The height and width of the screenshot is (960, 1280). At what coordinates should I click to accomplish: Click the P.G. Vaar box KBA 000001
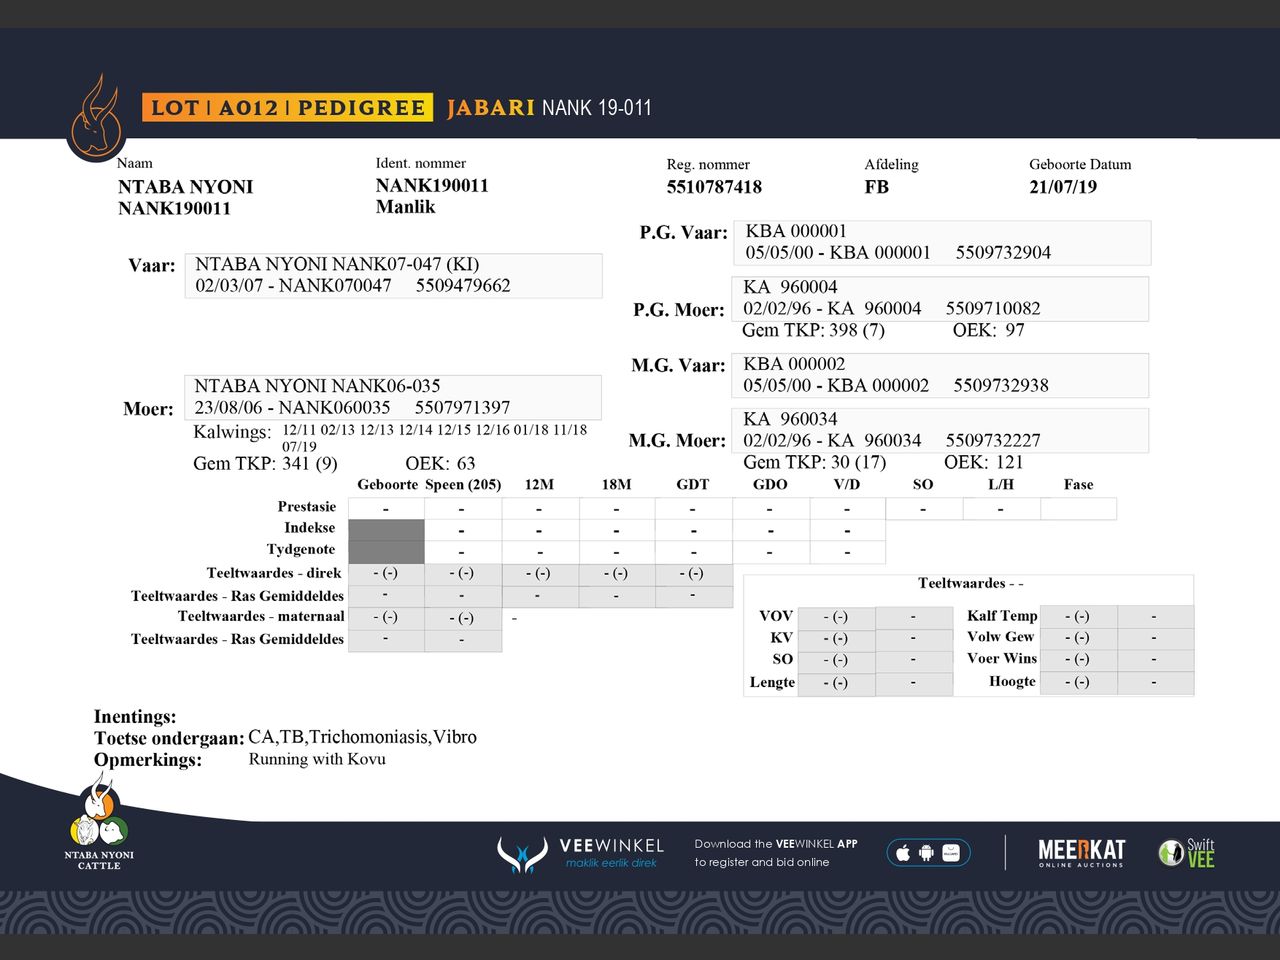pyautogui.click(x=942, y=242)
